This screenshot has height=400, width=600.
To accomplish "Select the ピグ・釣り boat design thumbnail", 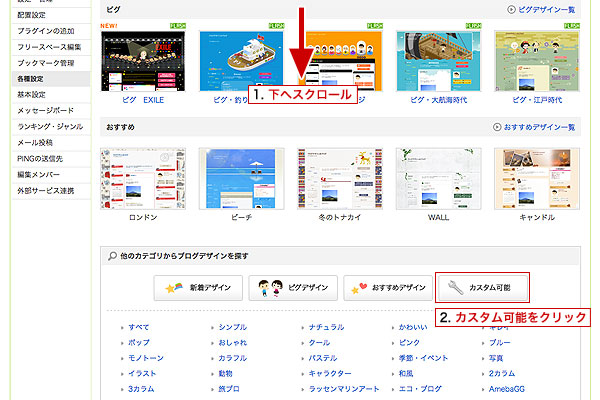I will [241, 61].
